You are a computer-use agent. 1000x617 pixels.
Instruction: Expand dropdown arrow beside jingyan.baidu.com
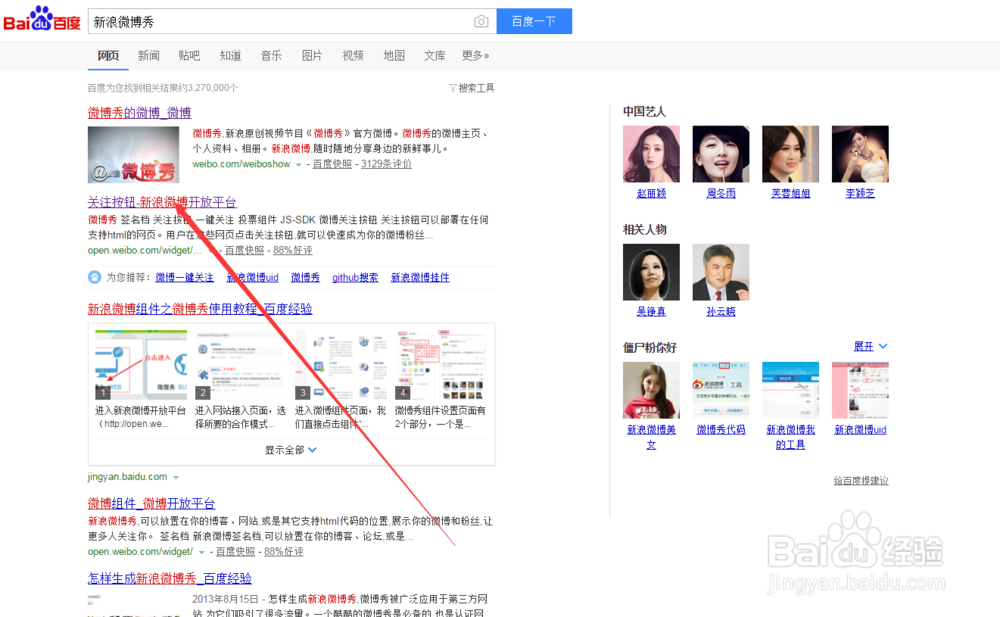(x=176, y=477)
